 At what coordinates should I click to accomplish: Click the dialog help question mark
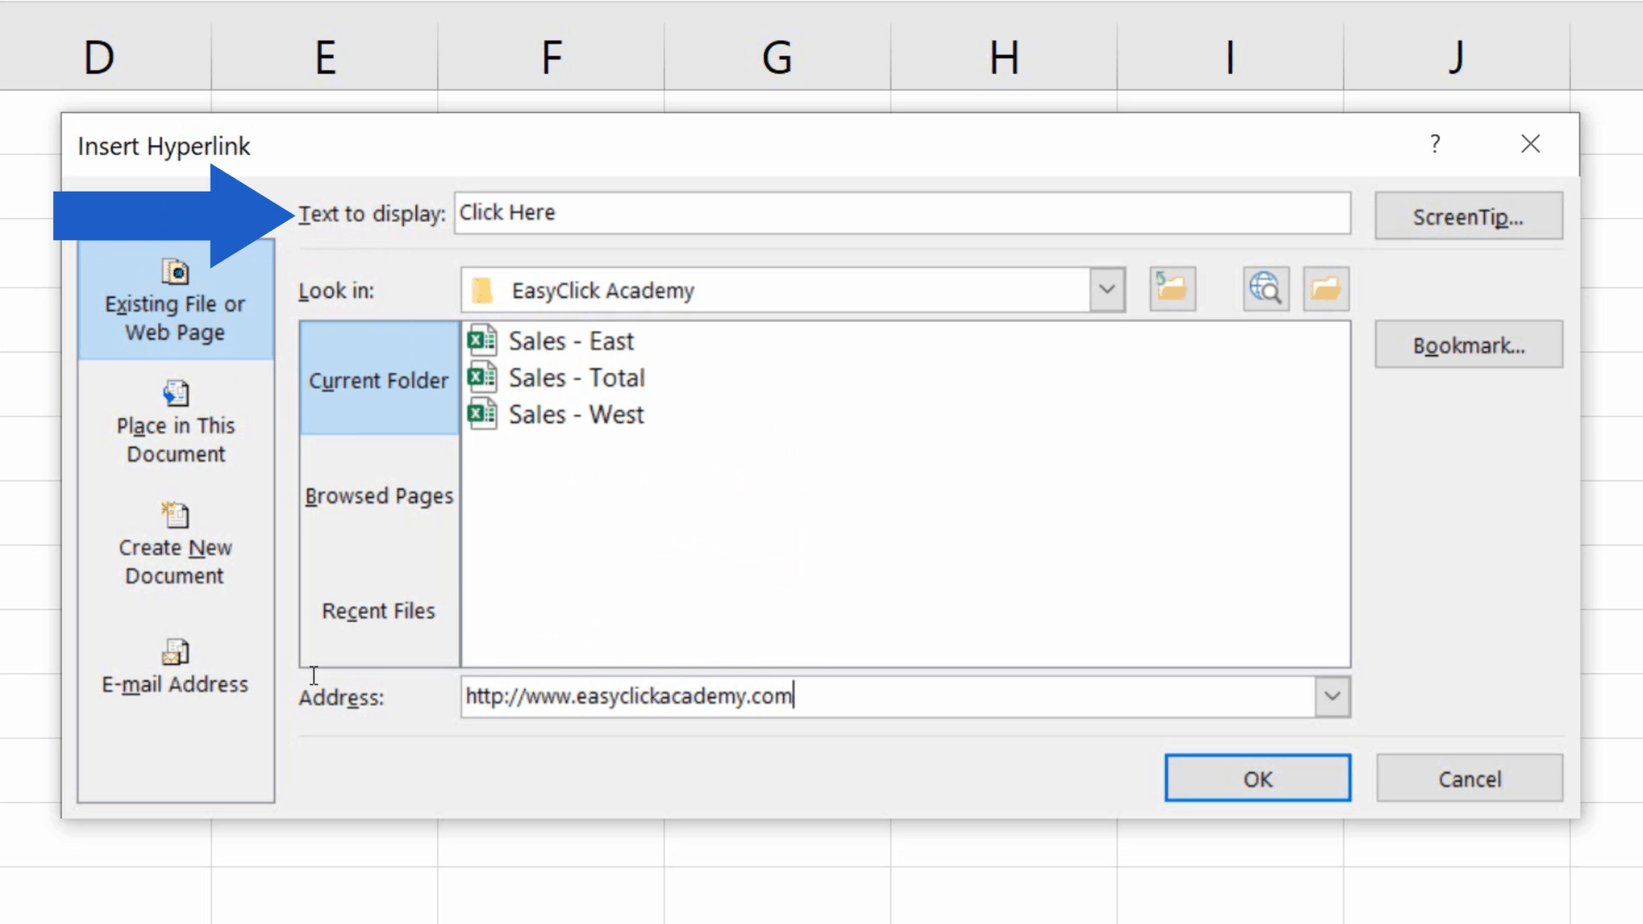coord(1434,144)
